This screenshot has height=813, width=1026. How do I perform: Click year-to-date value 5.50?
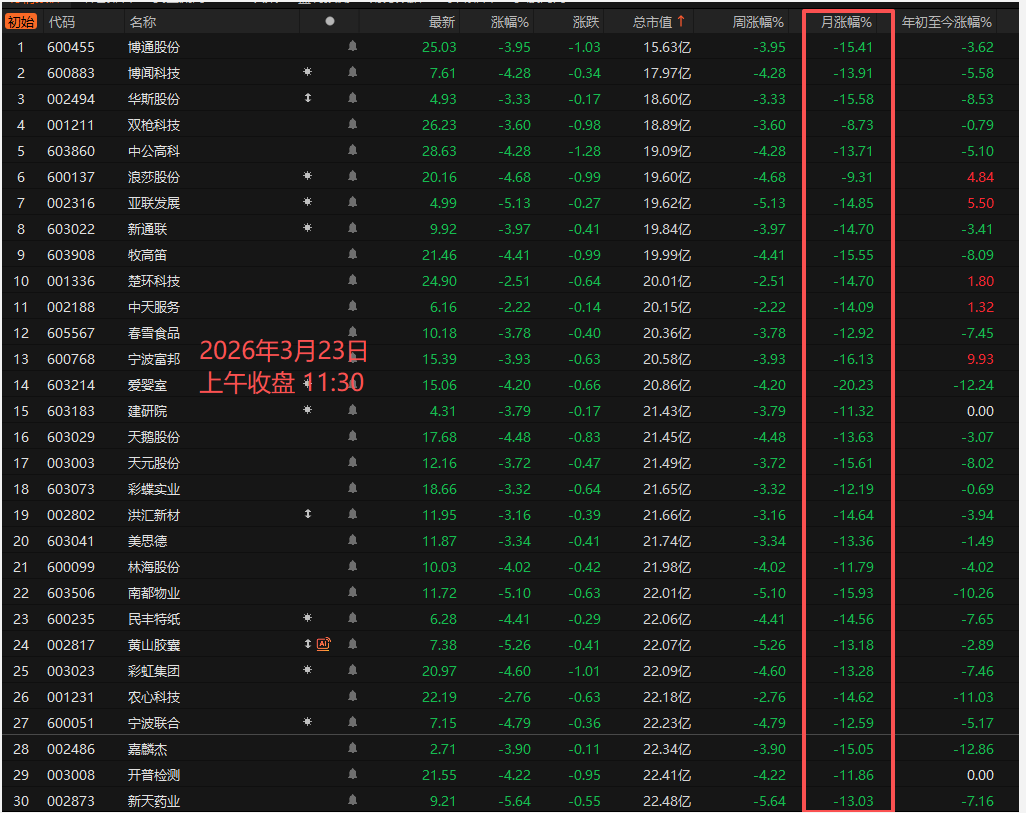point(980,203)
